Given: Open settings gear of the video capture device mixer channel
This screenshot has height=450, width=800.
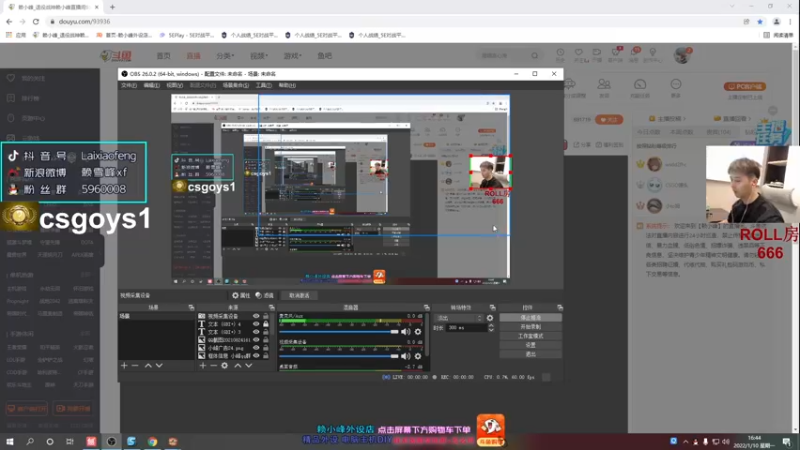Looking at the screenshot, I should (x=418, y=356).
